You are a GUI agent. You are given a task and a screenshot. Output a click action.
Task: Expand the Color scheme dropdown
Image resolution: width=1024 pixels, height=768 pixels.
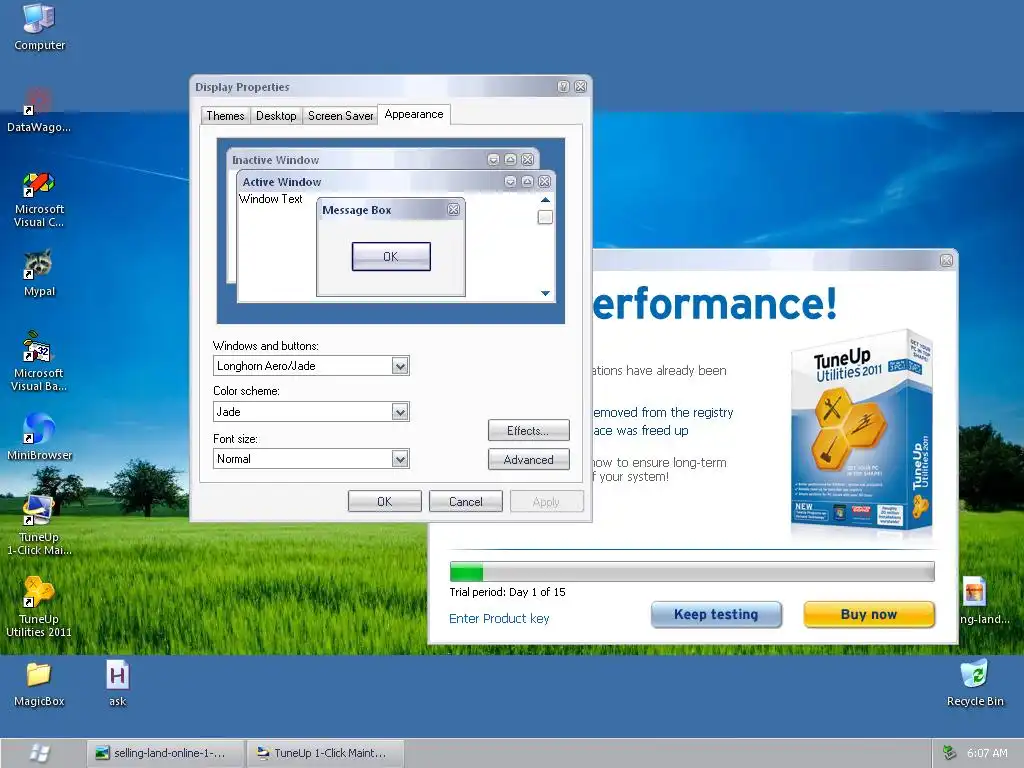(x=400, y=411)
